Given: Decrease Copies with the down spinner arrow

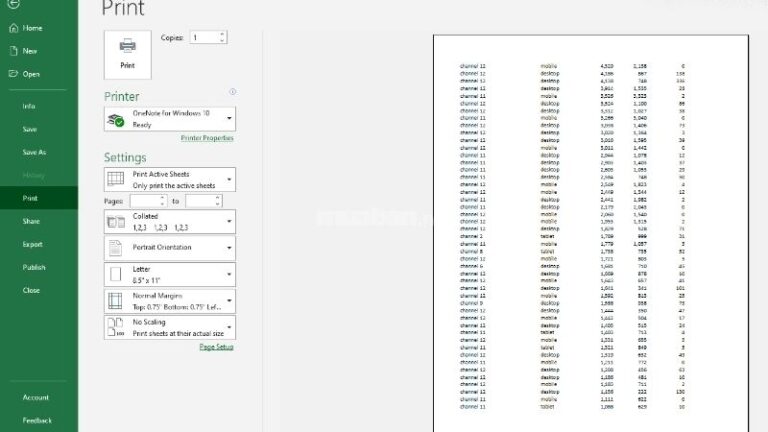Looking at the screenshot, I should click(x=222, y=41).
